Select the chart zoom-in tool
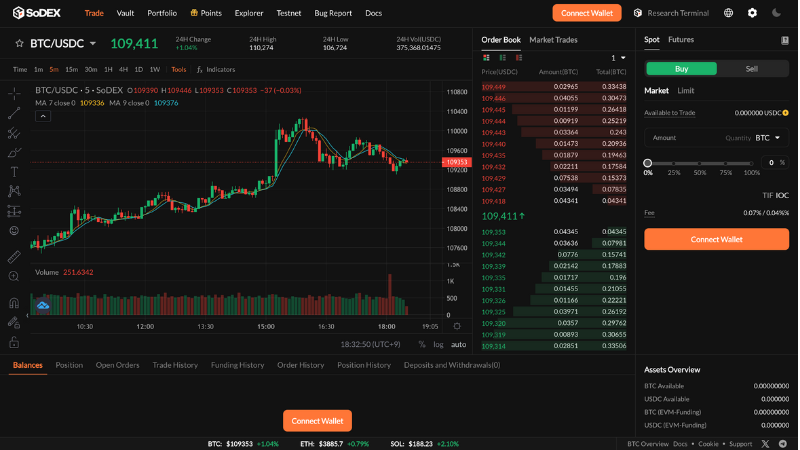The width and height of the screenshot is (800, 450). click(x=14, y=276)
